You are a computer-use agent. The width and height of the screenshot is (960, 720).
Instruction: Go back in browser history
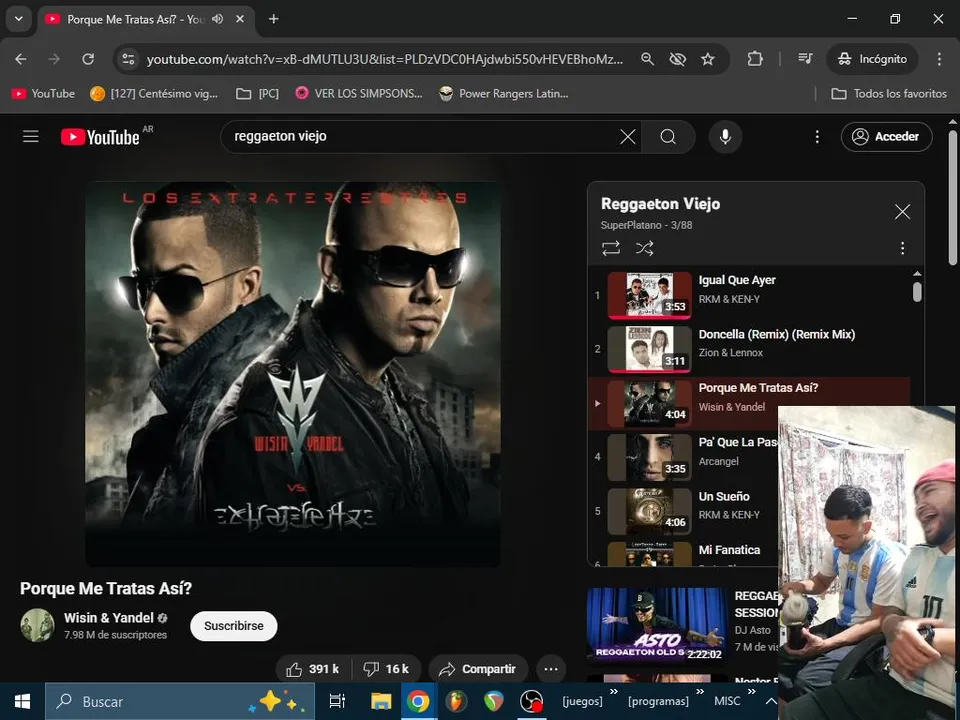(21, 59)
